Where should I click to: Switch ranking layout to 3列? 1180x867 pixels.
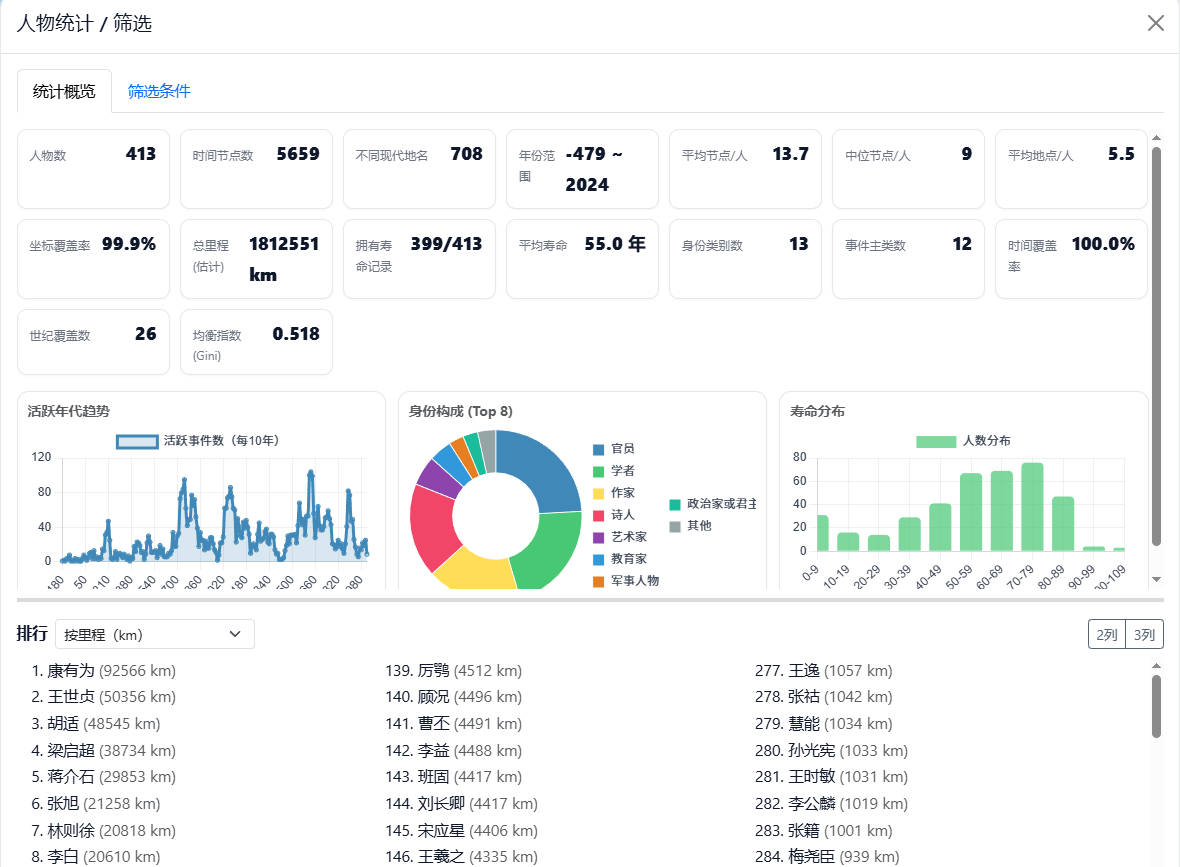(x=1144, y=634)
